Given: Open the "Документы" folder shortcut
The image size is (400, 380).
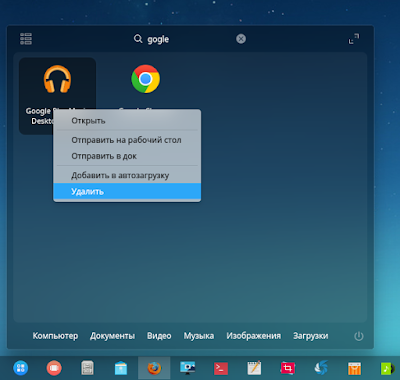Looking at the screenshot, I should point(112,336).
